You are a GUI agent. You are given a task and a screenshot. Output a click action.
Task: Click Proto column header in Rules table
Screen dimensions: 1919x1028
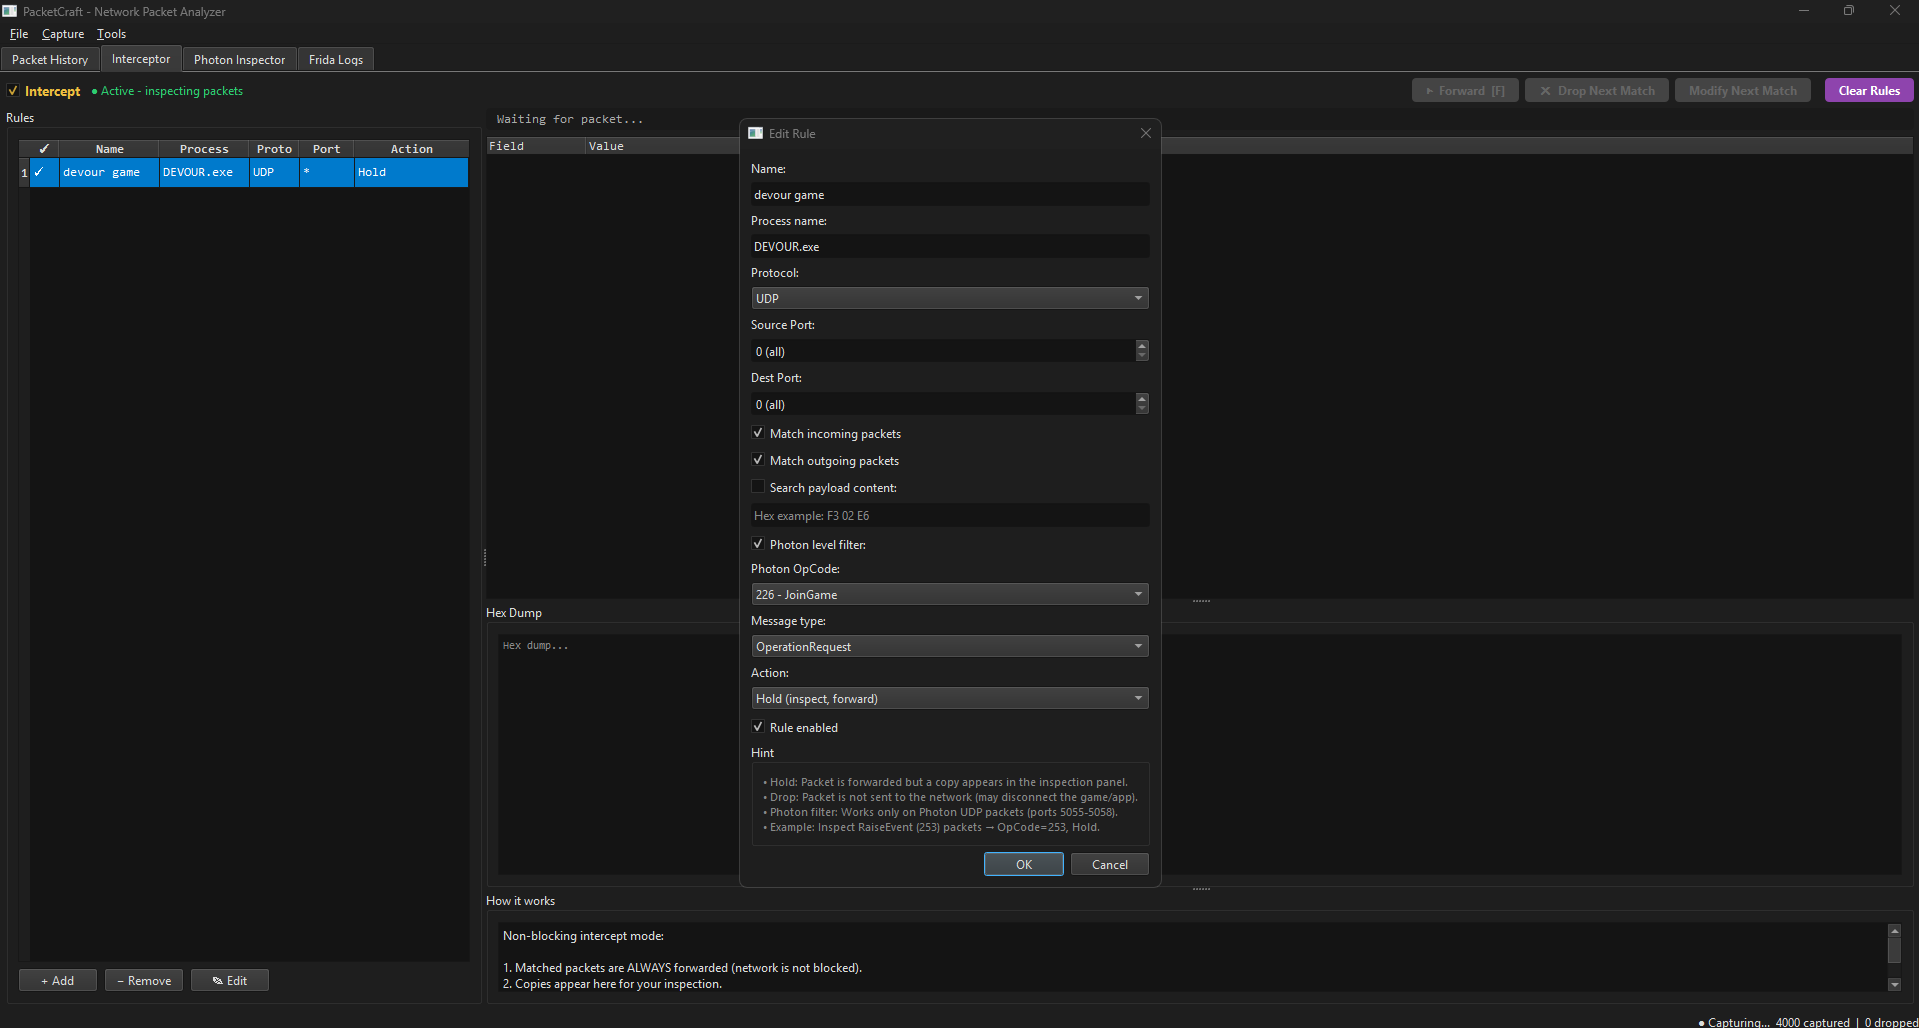(x=274, y=148)
